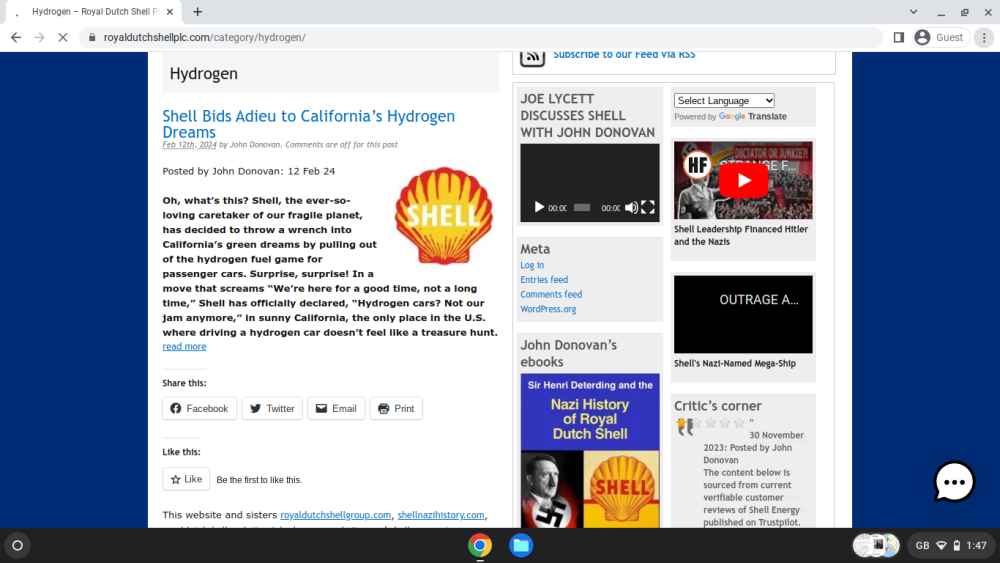Image resolution: width=1000 pixels, height=563 pixels.
Task: Open Chrome three-dot menu
Action: pos(984,38)
